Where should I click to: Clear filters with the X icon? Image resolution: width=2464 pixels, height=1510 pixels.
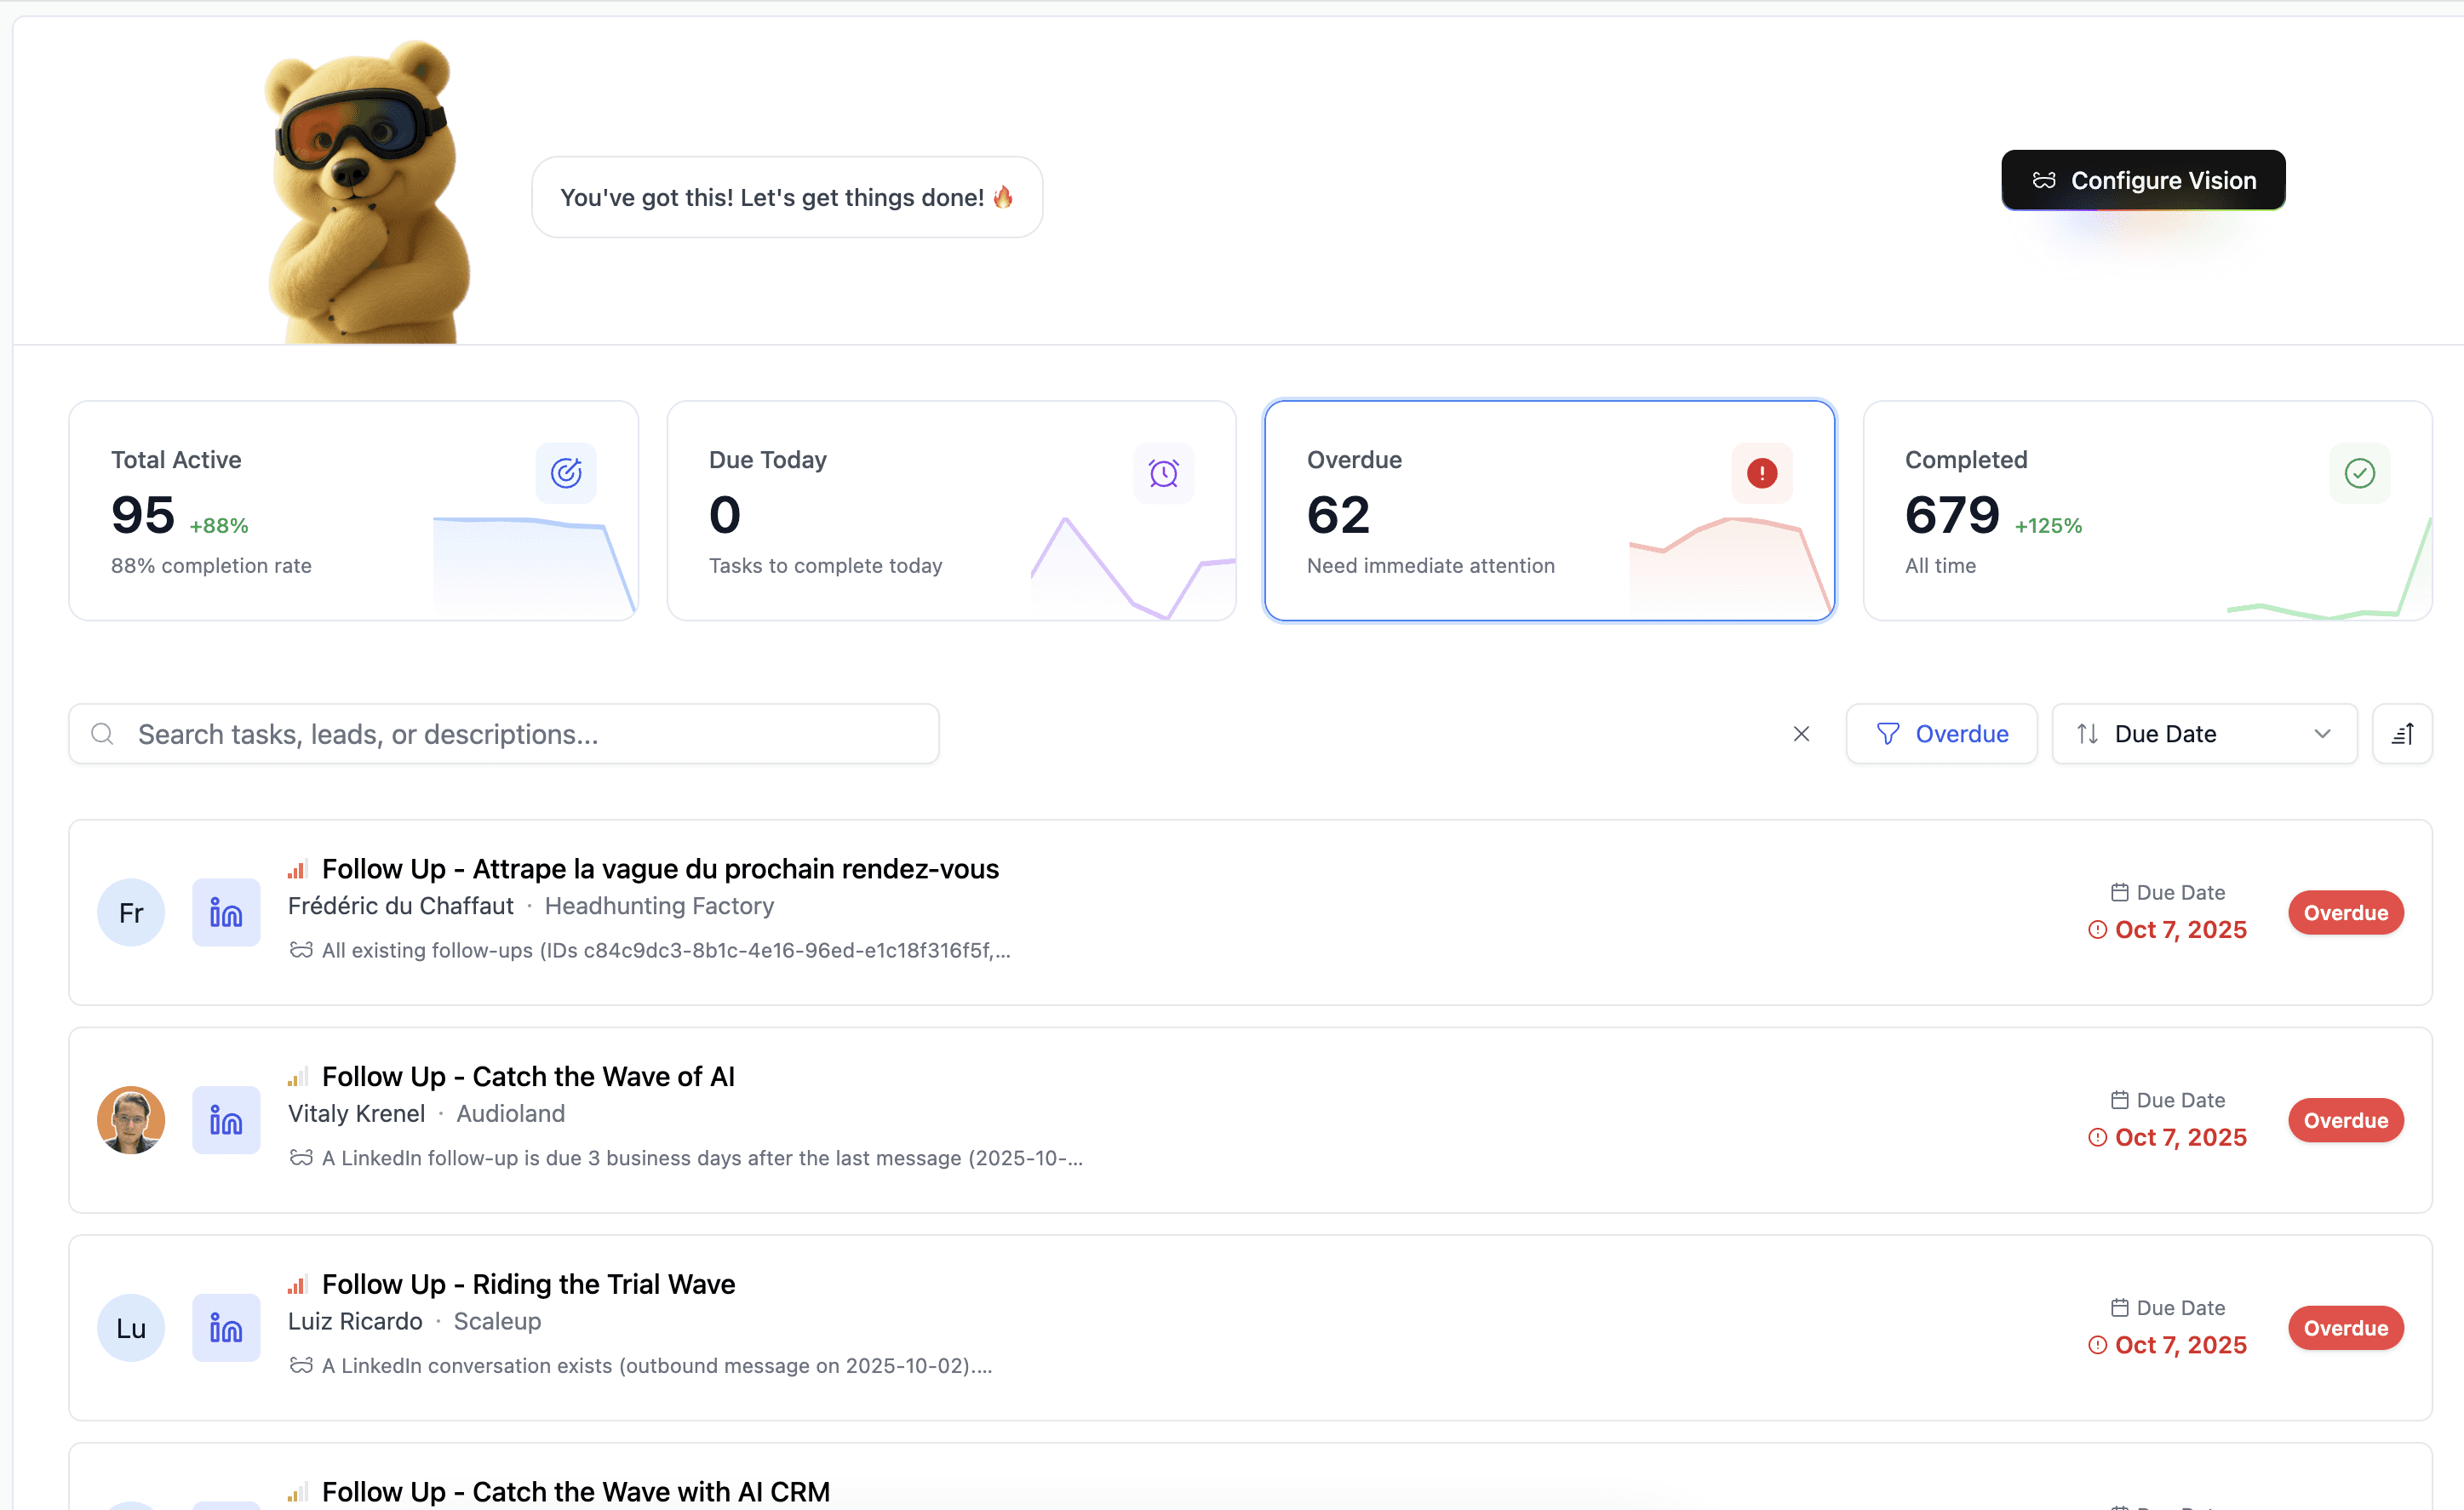[1801, 734]
